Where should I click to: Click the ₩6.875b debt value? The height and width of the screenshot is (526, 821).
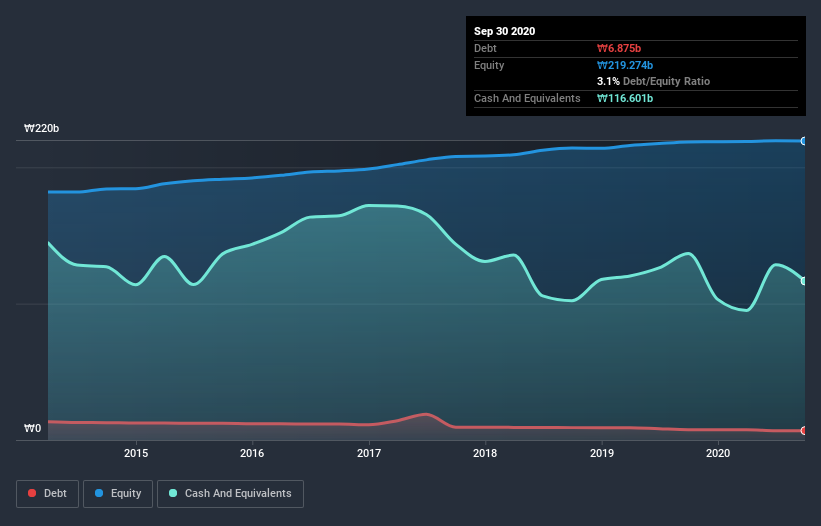[619, 48]
